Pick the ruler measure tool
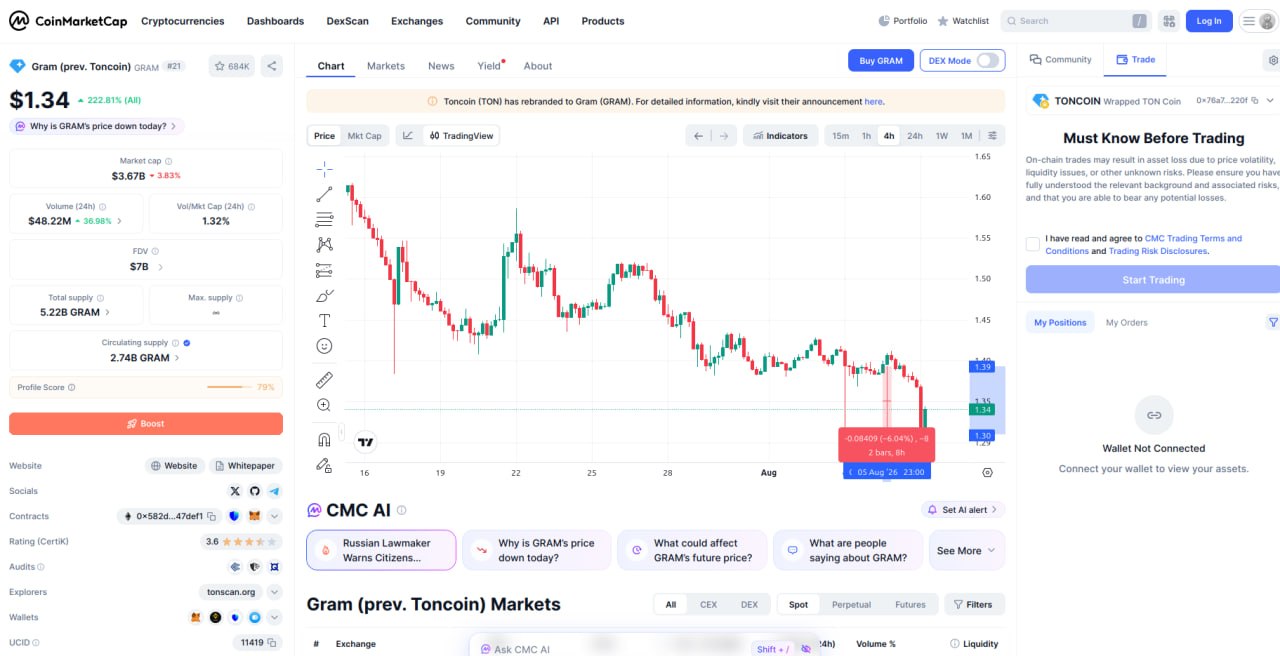The image size is (1280, 656). (324, 380)
